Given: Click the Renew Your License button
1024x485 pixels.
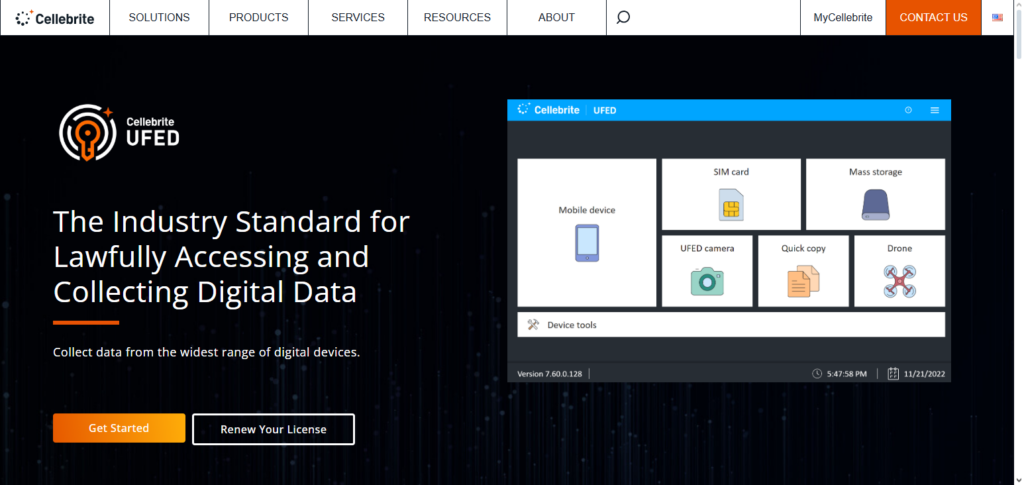Looking at the screenshot, I should [x=273, y=429].
